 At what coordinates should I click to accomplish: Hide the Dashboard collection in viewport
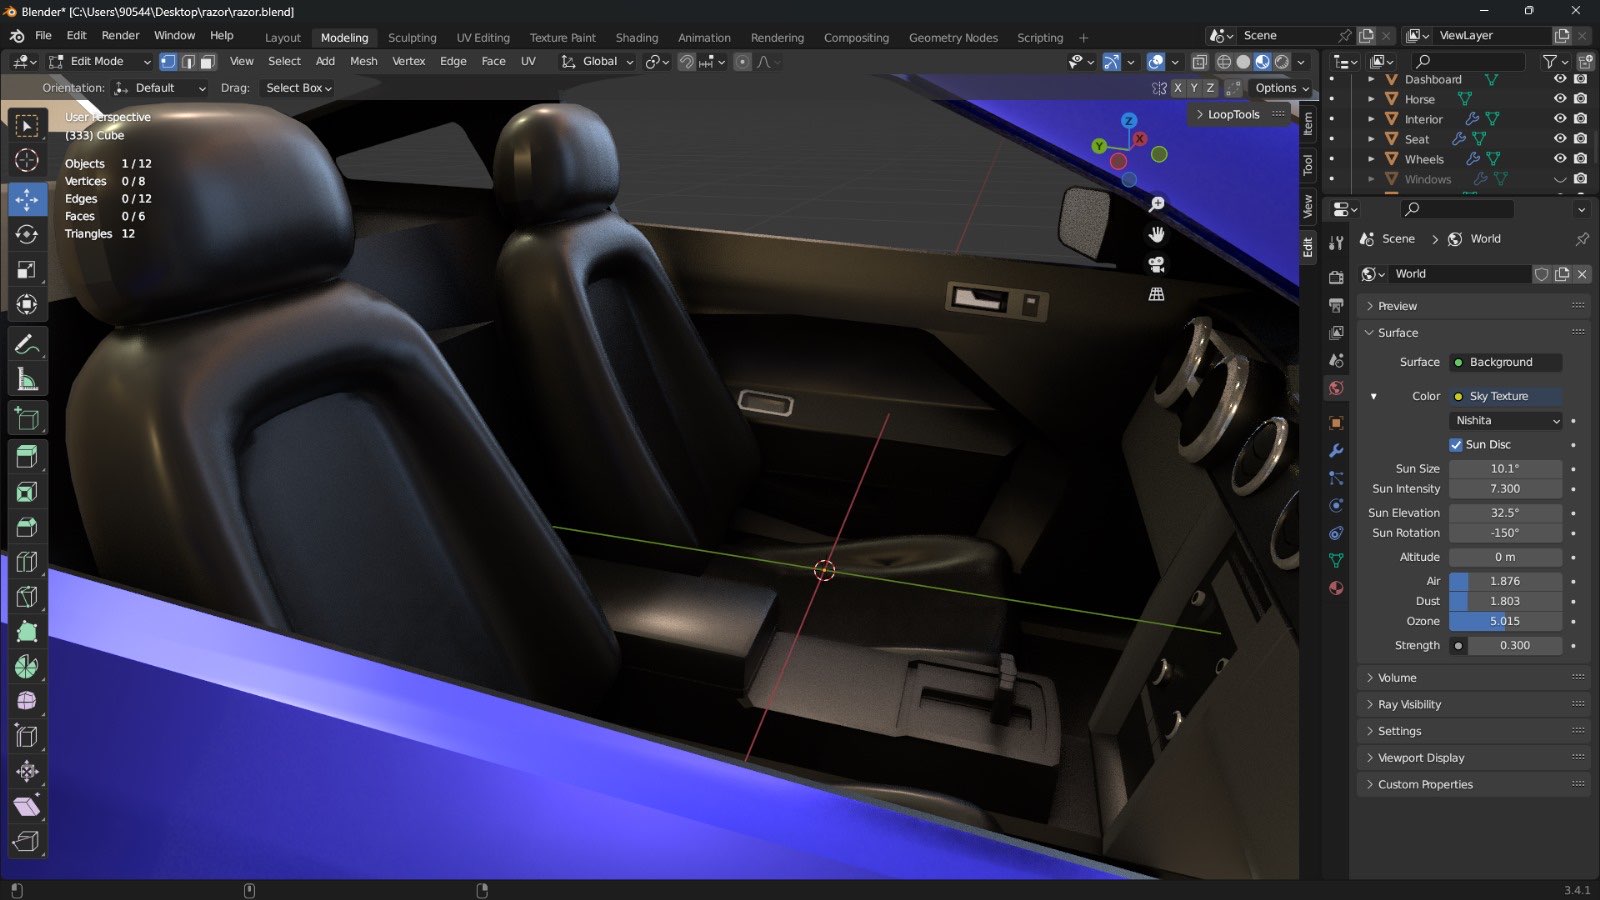pos(1560,79)
